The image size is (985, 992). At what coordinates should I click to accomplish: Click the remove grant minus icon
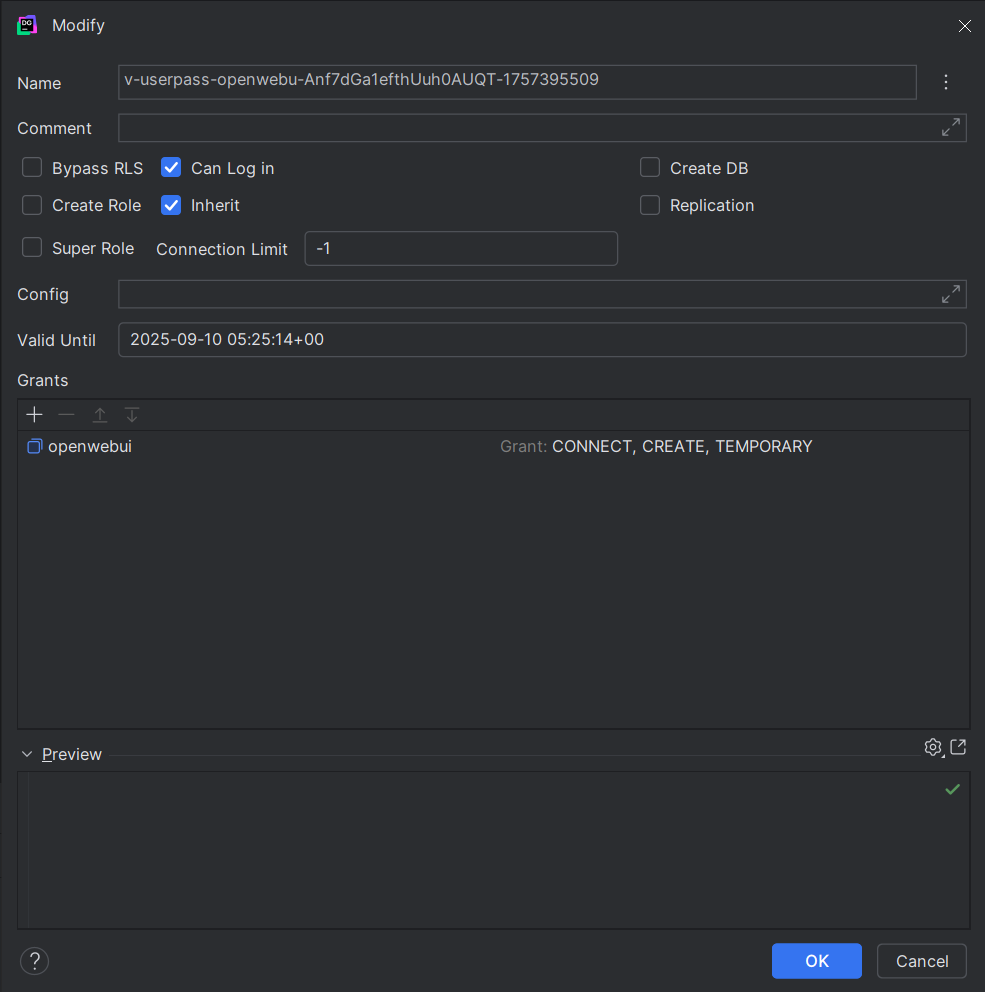coord(67,415)
